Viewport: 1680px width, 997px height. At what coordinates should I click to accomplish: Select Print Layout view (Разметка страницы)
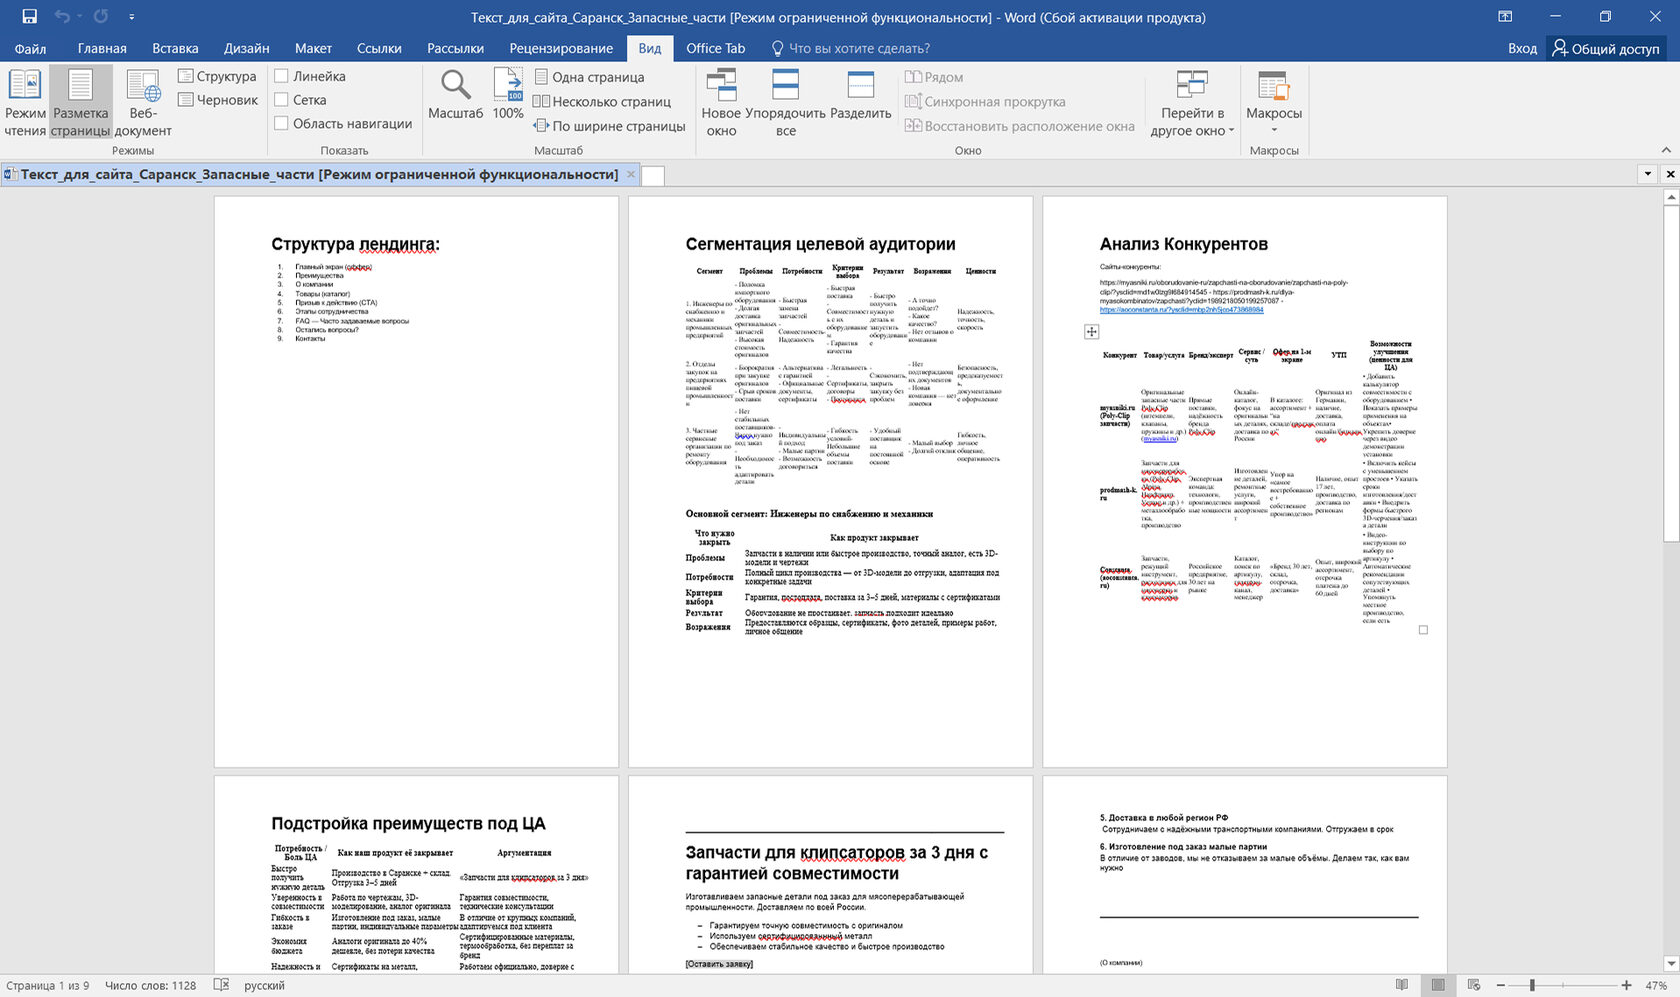(81, 103)
